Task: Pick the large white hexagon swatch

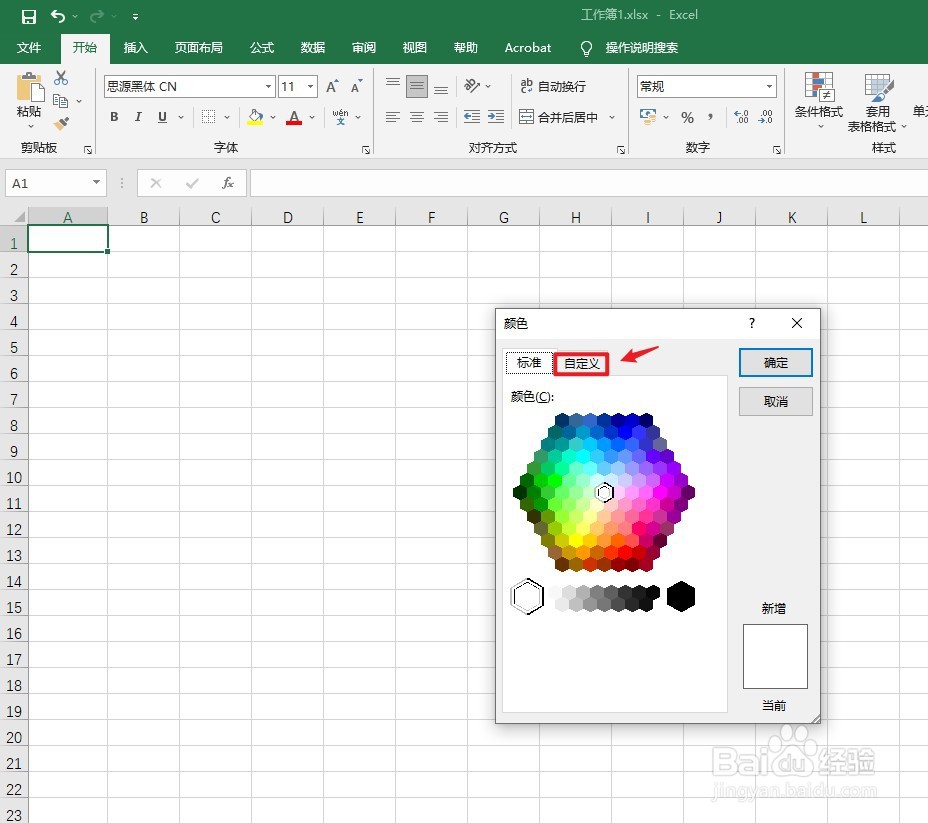Action: [527, 596]
